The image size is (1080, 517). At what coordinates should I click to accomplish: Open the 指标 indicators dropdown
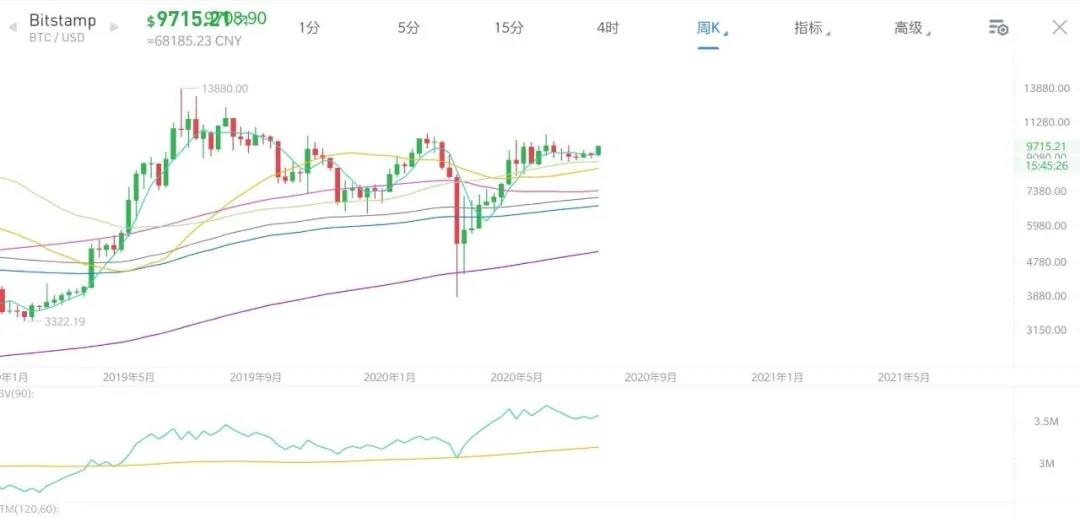tap(810, 28)
